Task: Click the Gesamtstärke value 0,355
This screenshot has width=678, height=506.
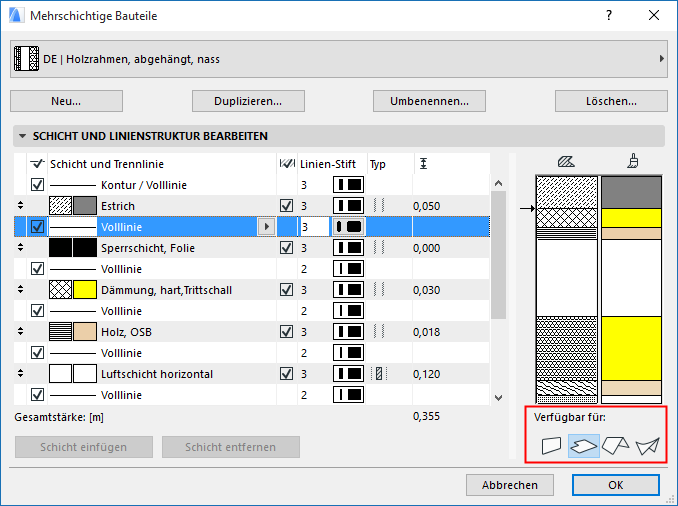Action: 426,416
